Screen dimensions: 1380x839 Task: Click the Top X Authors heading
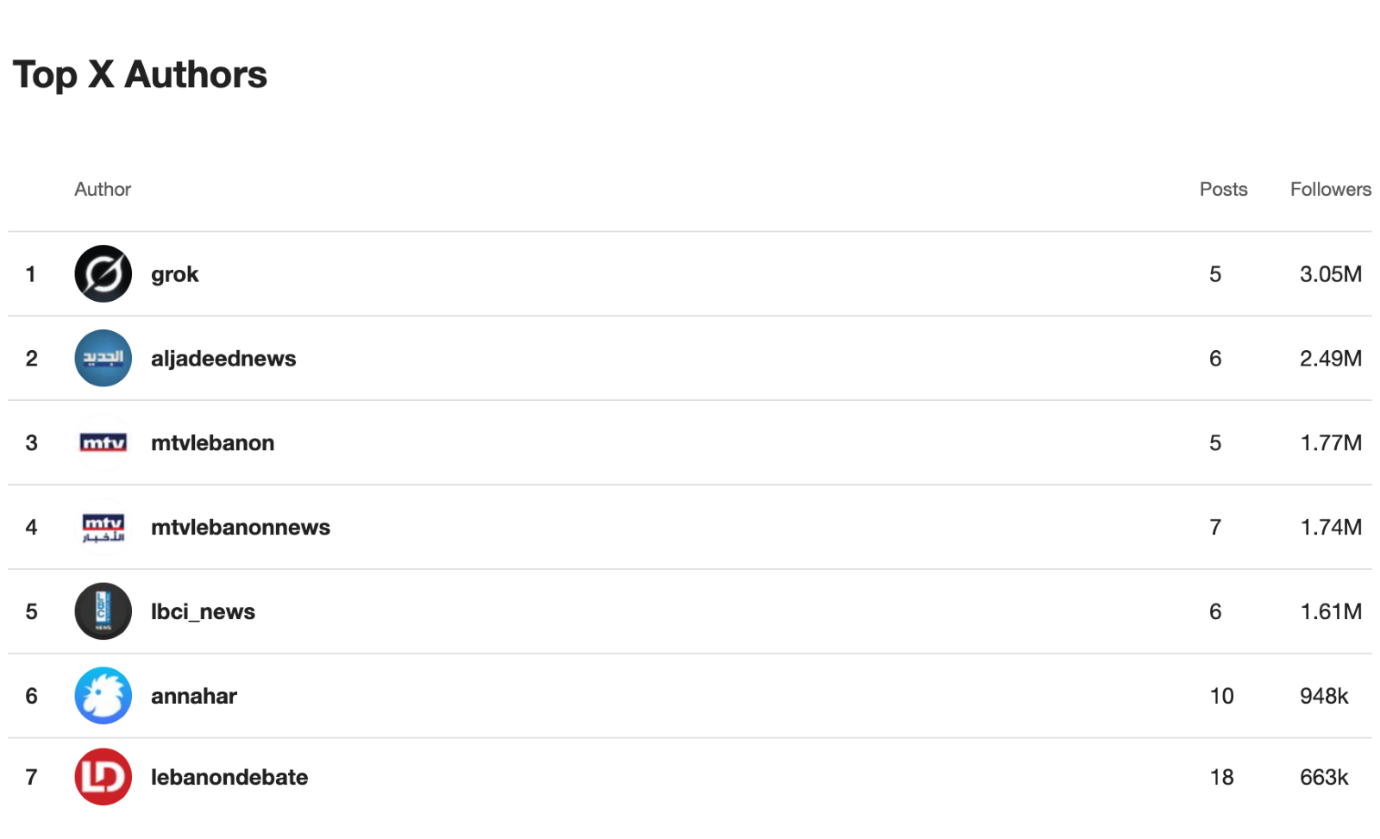coord(140,75)
